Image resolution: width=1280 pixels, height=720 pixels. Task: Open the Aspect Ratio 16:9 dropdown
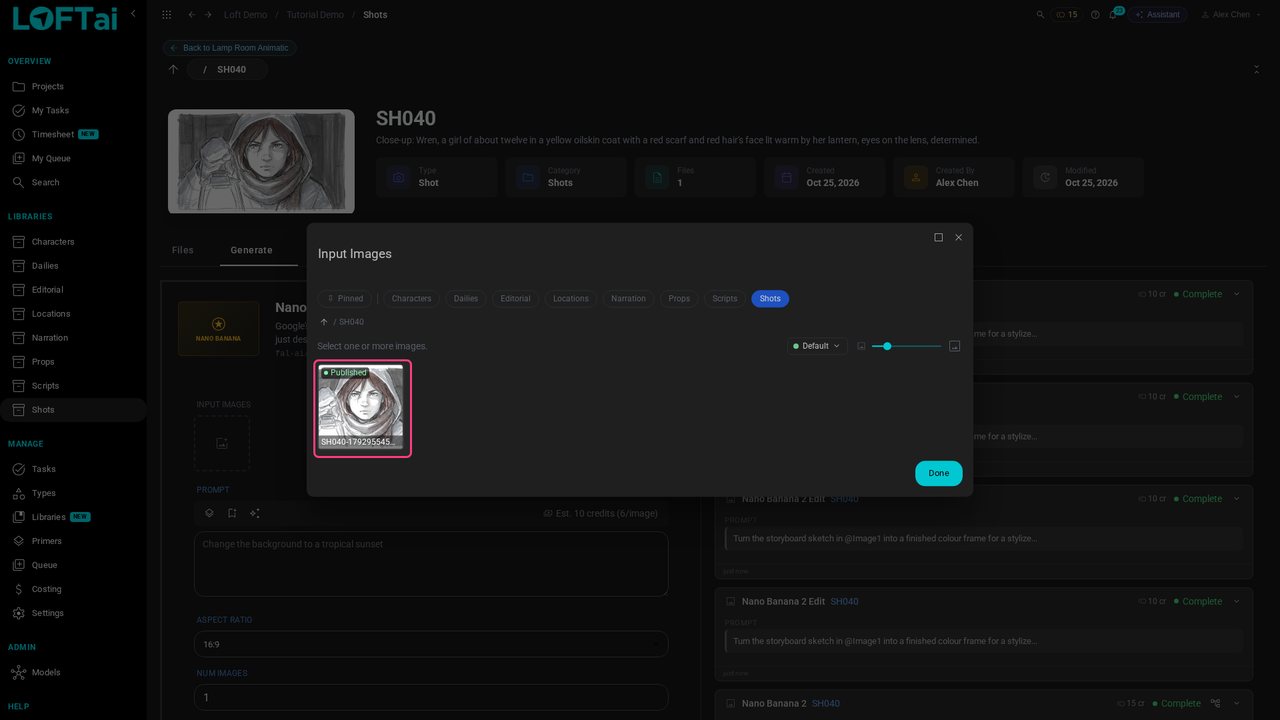point(431,644)
